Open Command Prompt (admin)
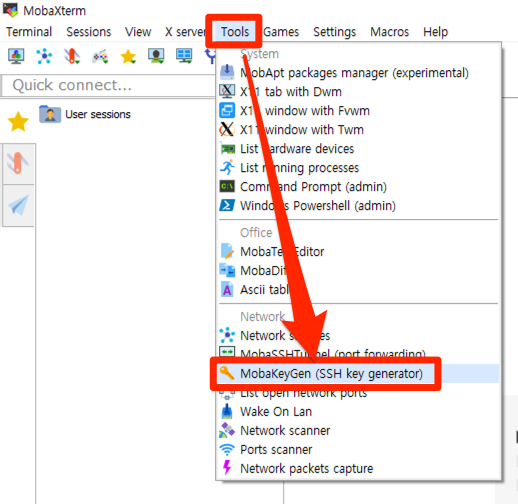Image resolution: width=518 pixels, height=504 pixels. pos(358,187)
